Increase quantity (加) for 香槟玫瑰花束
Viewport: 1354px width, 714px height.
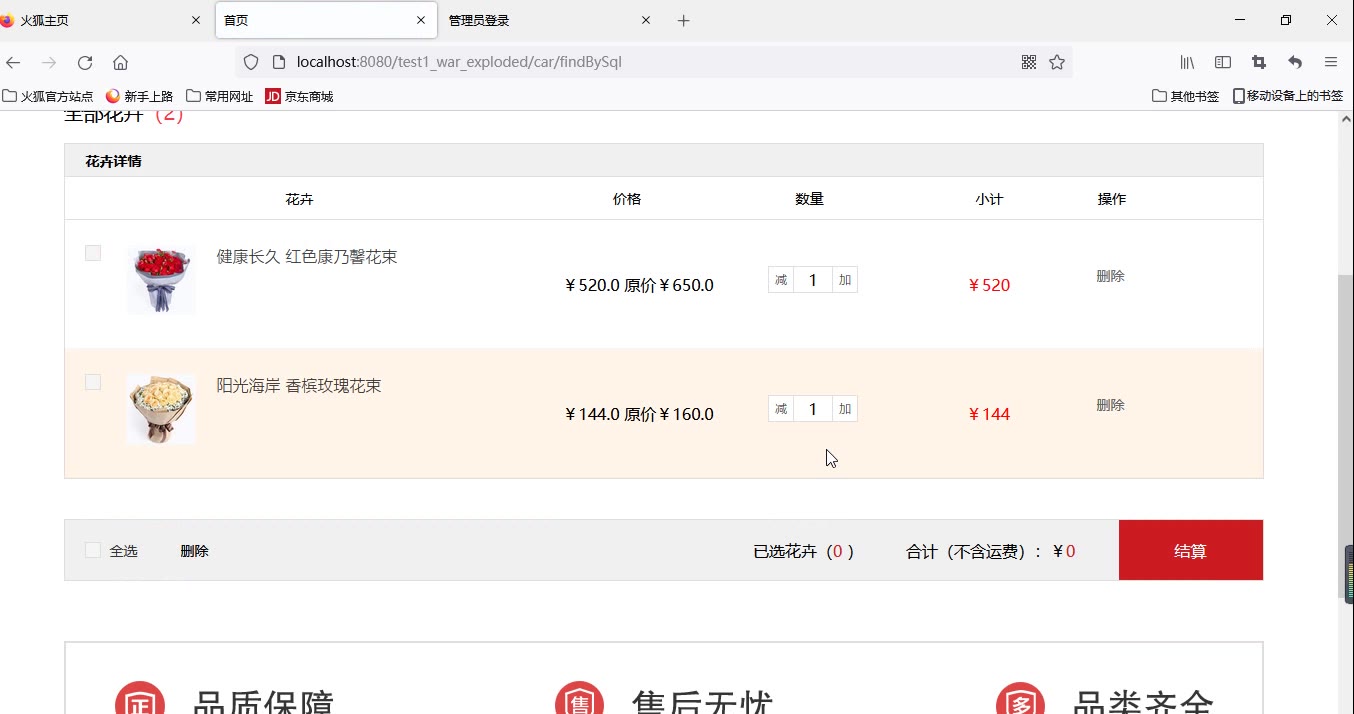tap(845, 409)
